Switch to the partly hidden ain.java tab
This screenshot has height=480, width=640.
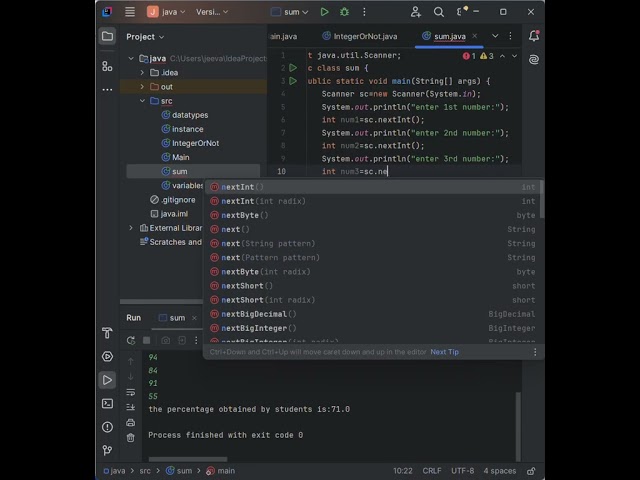[x=284, y=36]
